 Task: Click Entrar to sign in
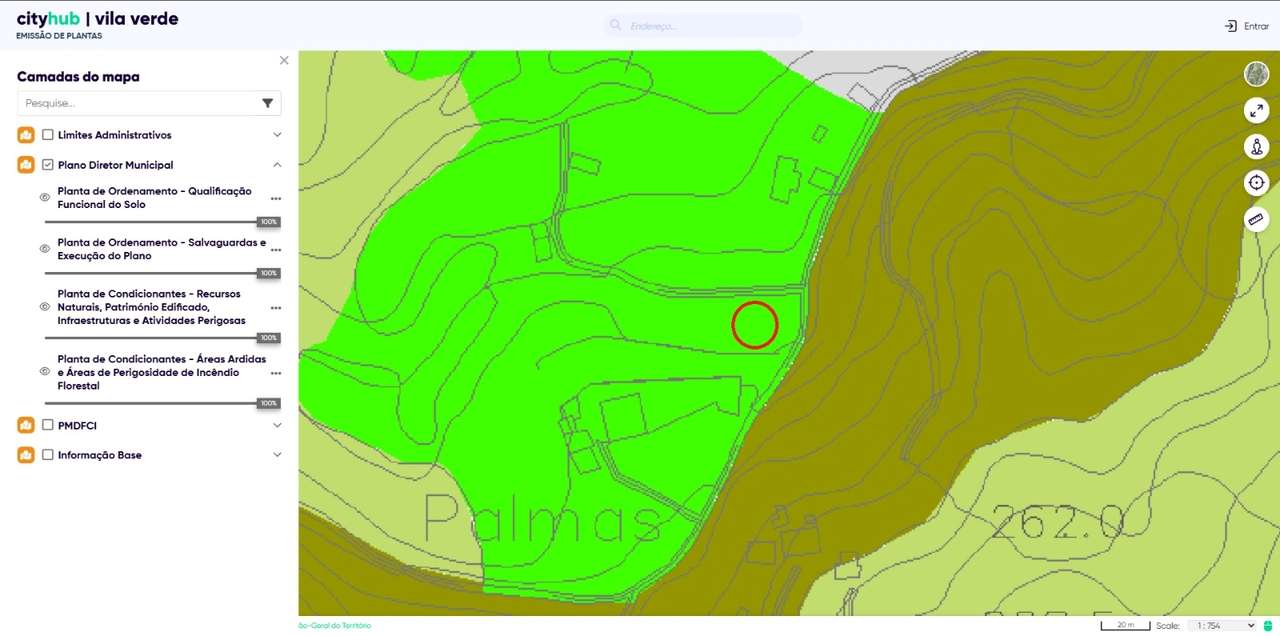(x=1246, y=26)
